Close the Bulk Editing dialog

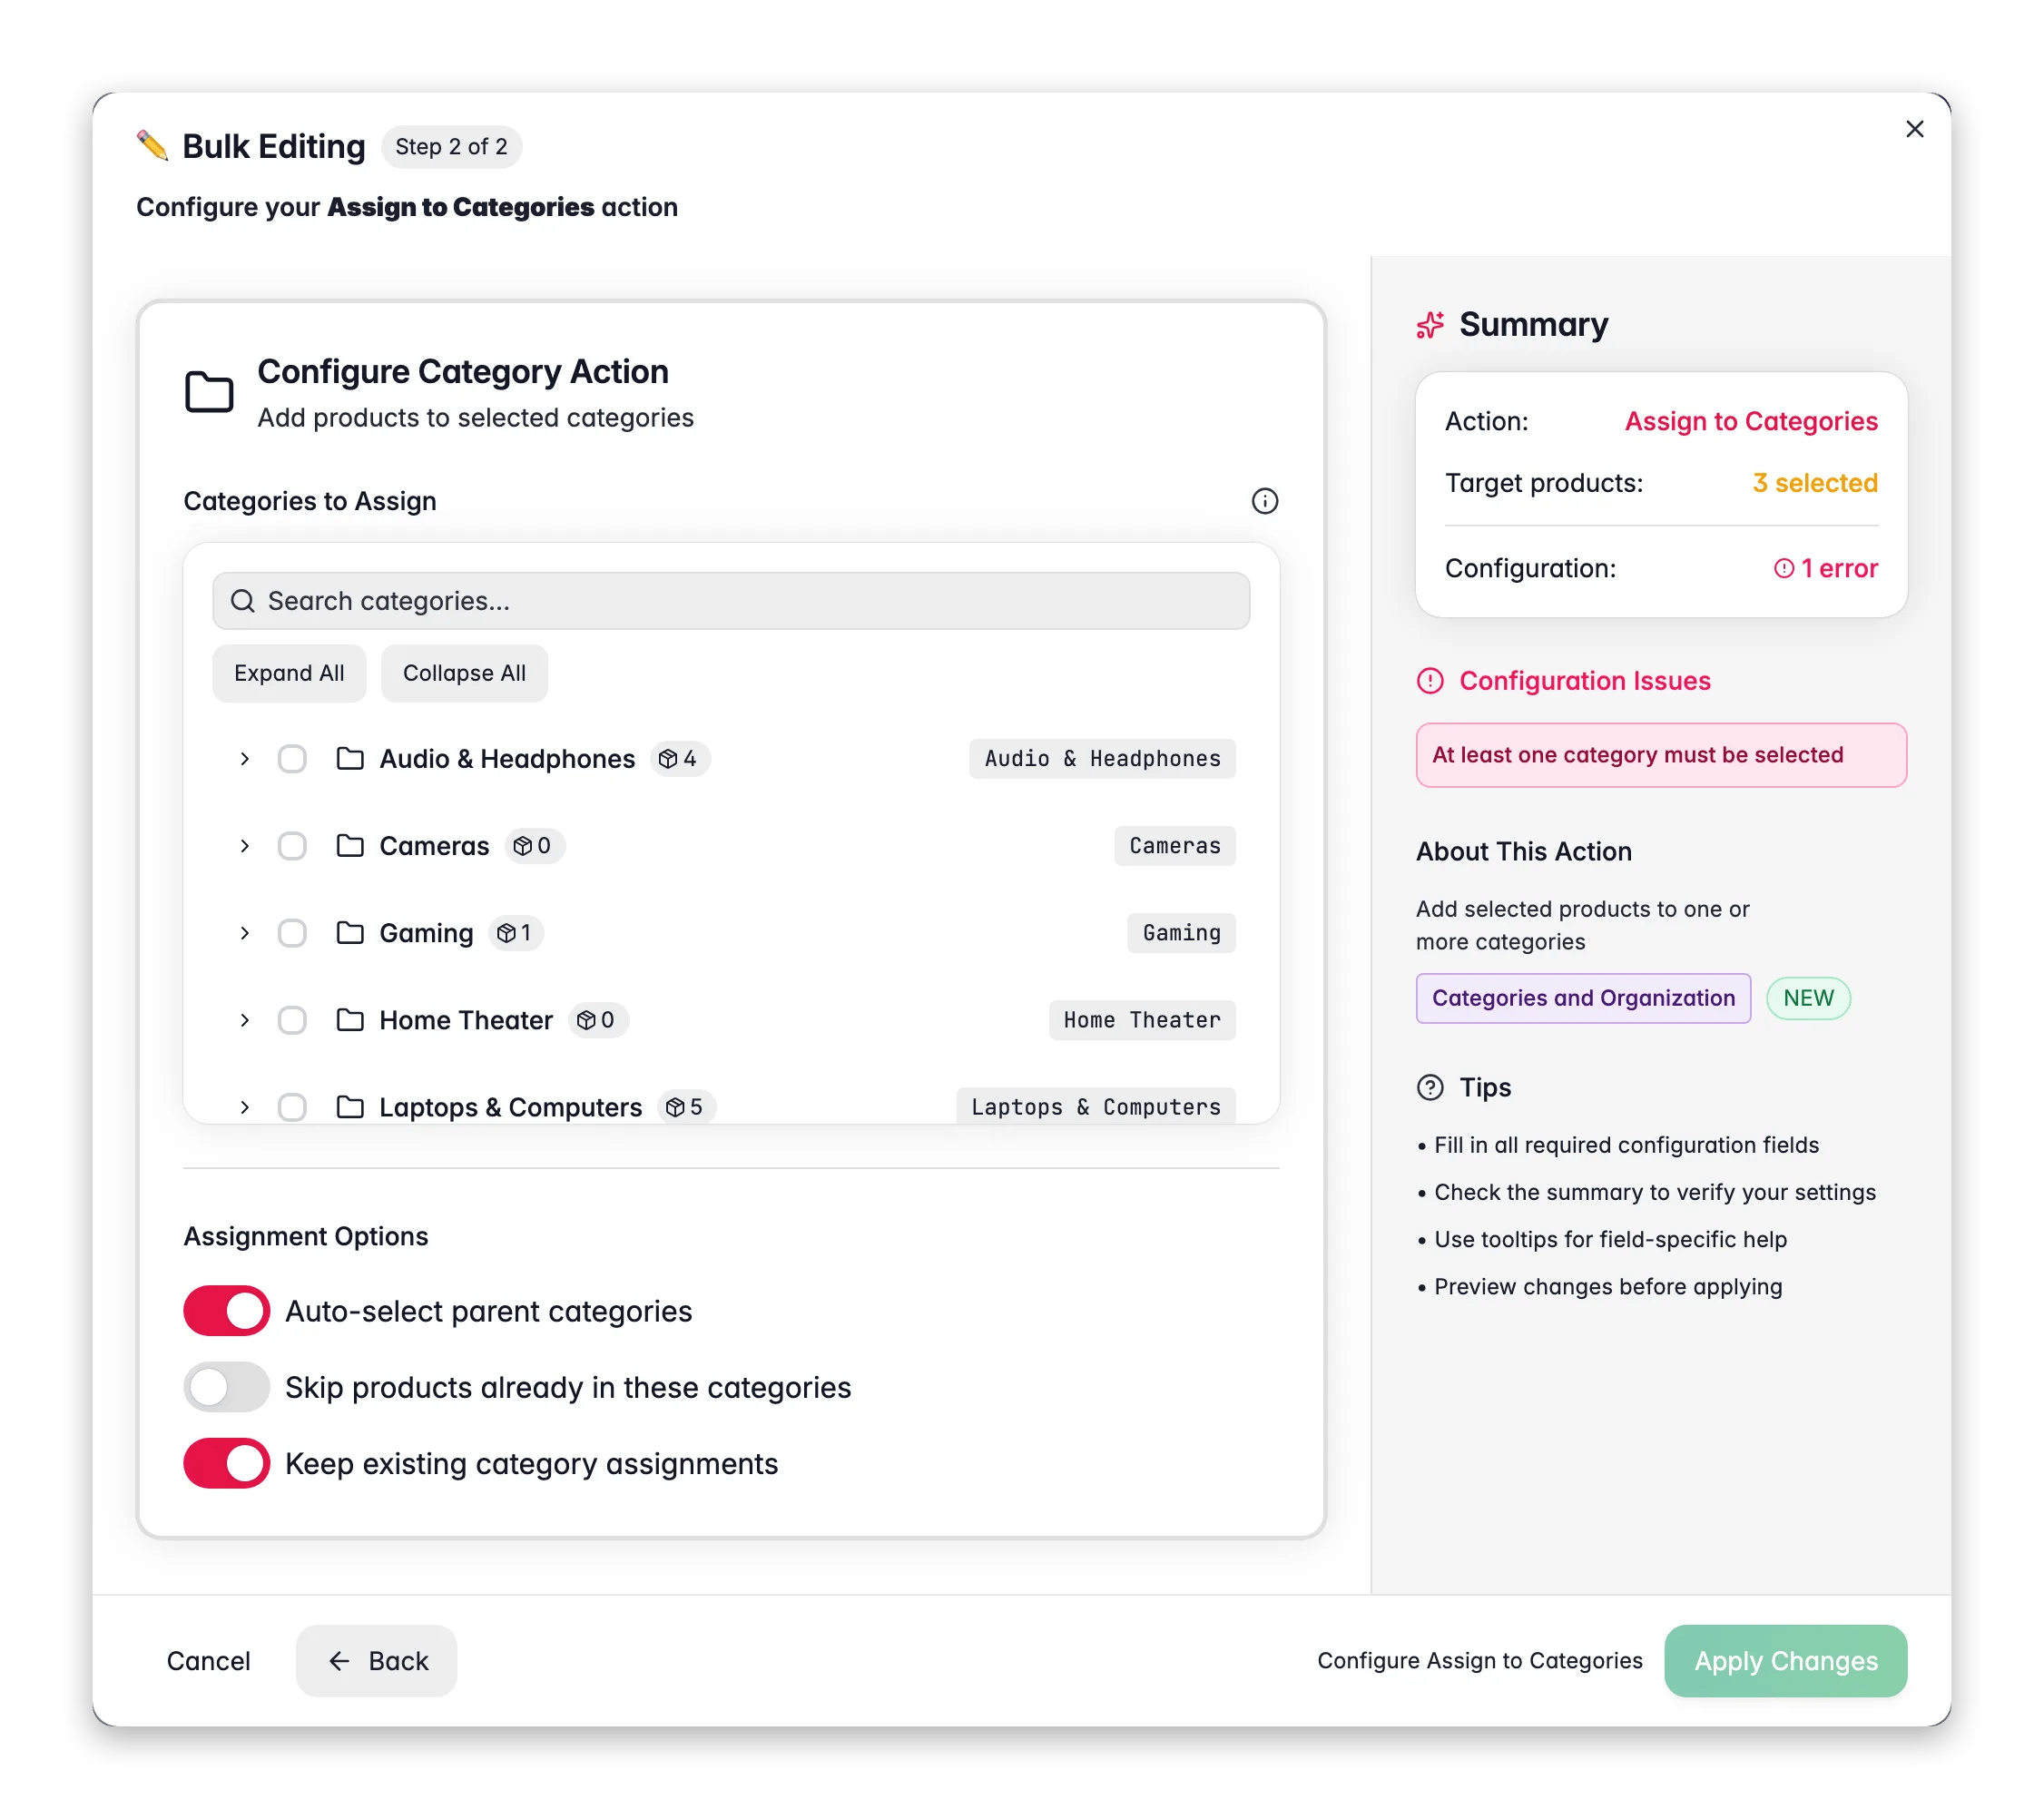tap(1915, 129)
